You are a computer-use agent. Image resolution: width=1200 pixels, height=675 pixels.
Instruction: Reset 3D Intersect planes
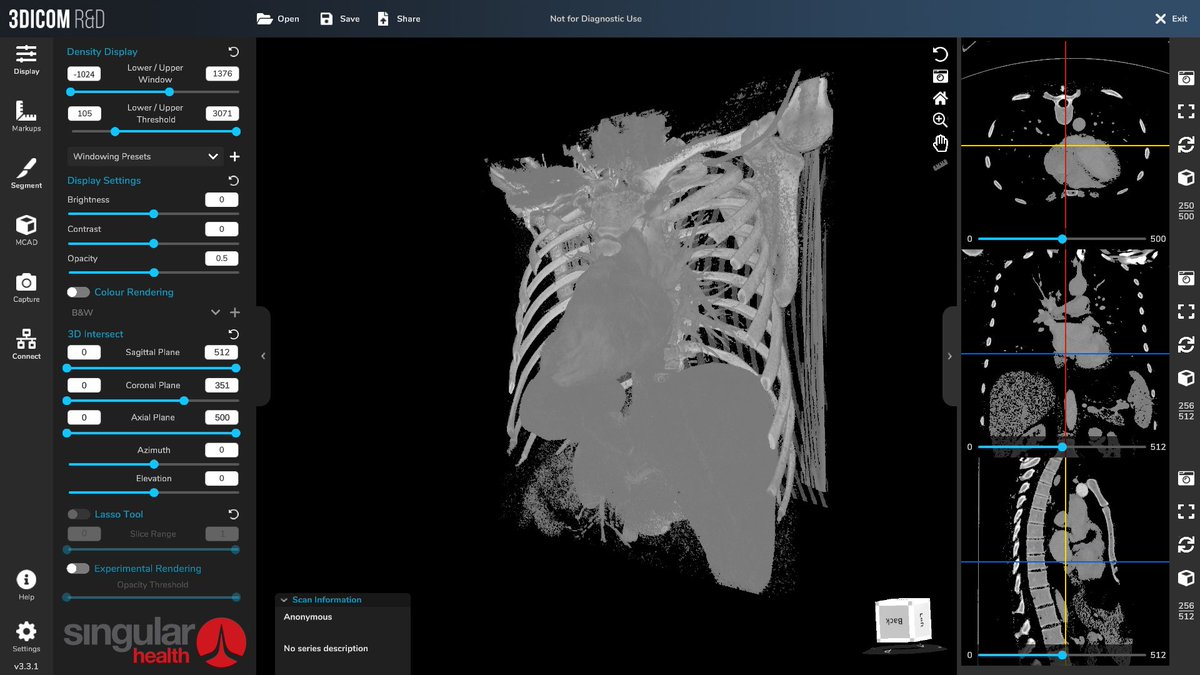(233, 334)
